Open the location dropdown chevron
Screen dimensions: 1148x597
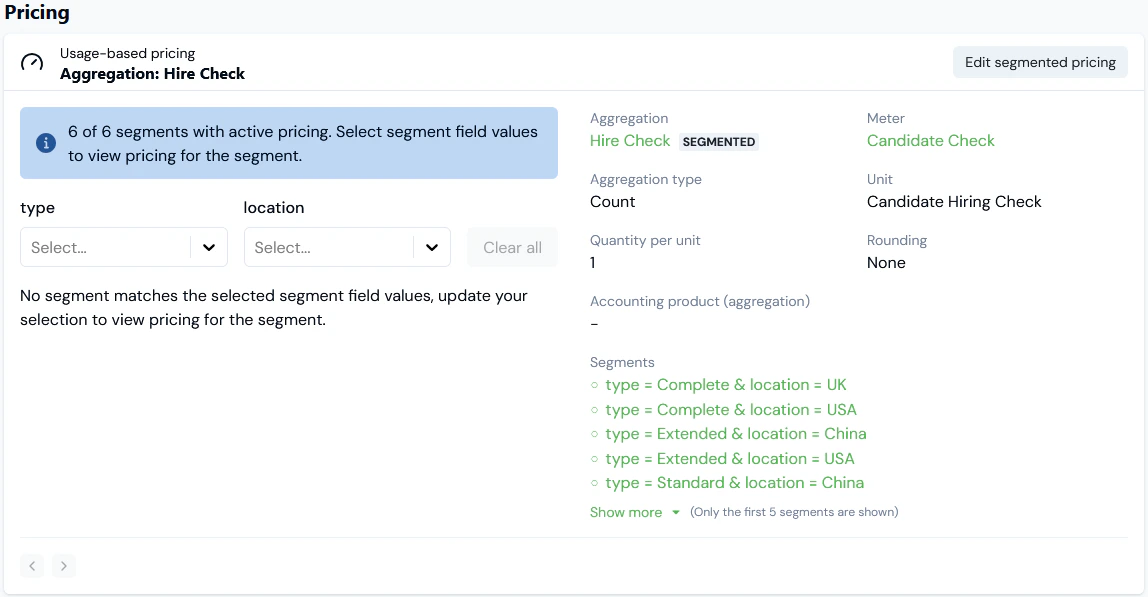[432, 248]
